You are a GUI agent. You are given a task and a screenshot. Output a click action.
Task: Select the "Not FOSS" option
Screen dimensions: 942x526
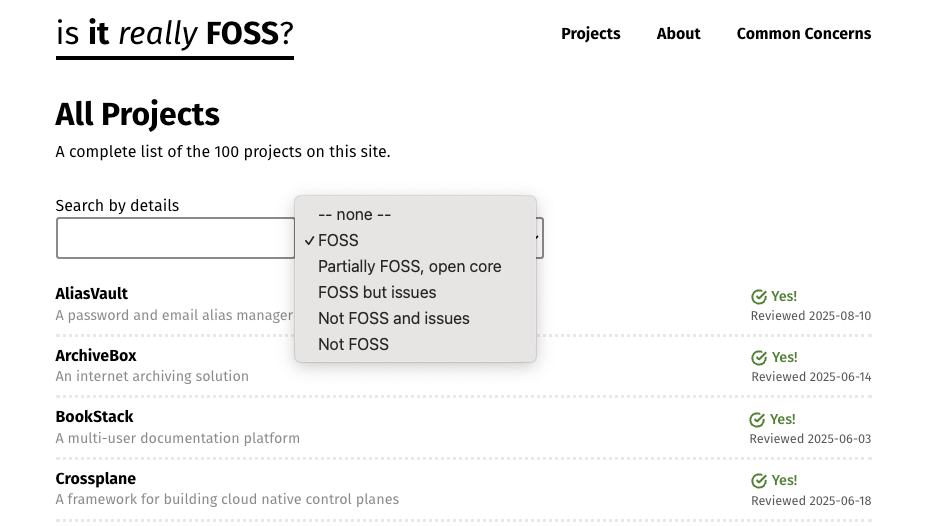pos(353,344)
